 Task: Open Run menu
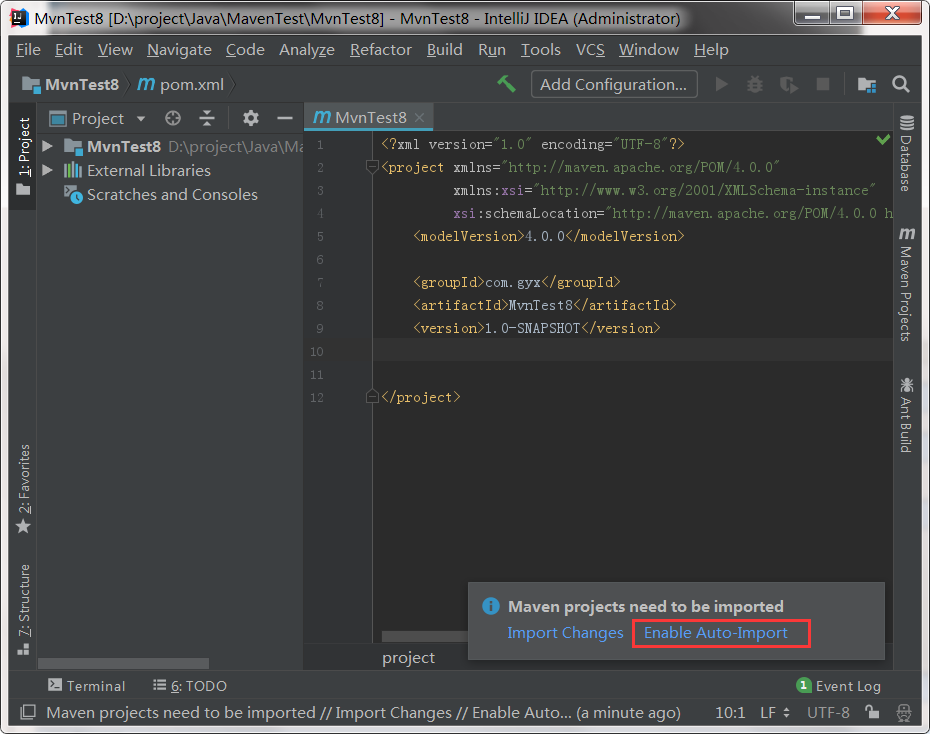pyautogui.click(x=492, y=50)
